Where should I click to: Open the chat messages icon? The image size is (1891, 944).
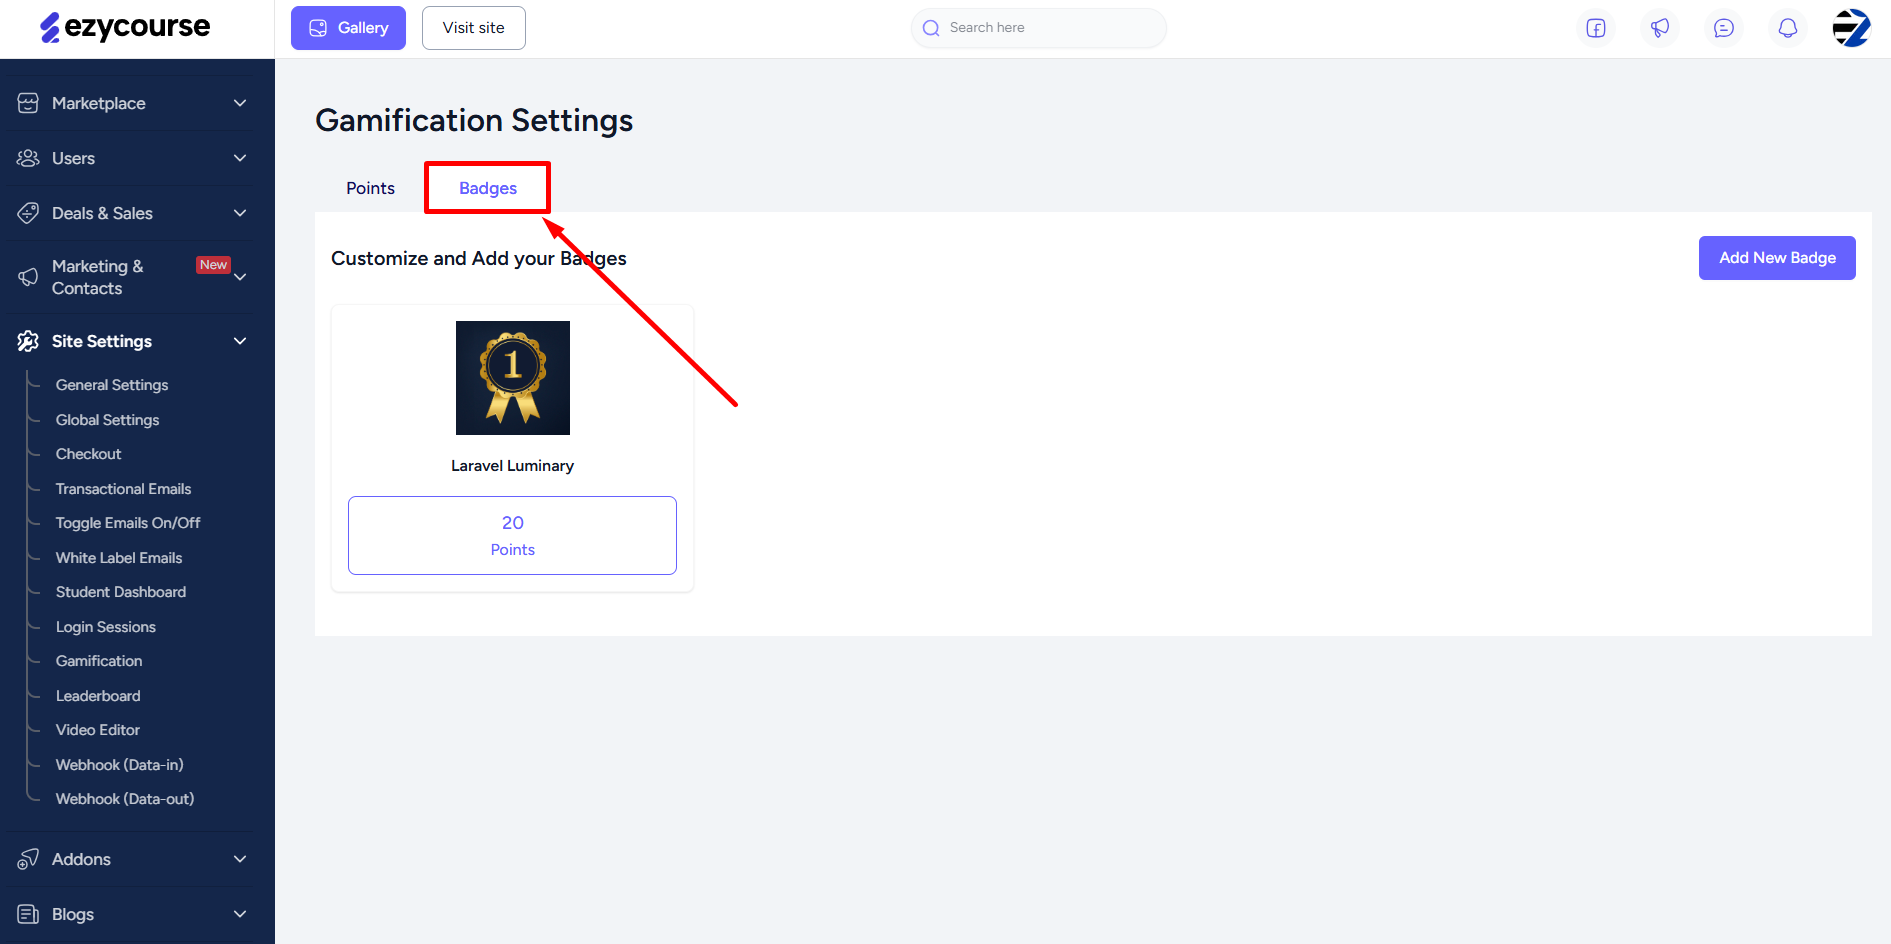pyautogui.click(x=1724, y=28)
